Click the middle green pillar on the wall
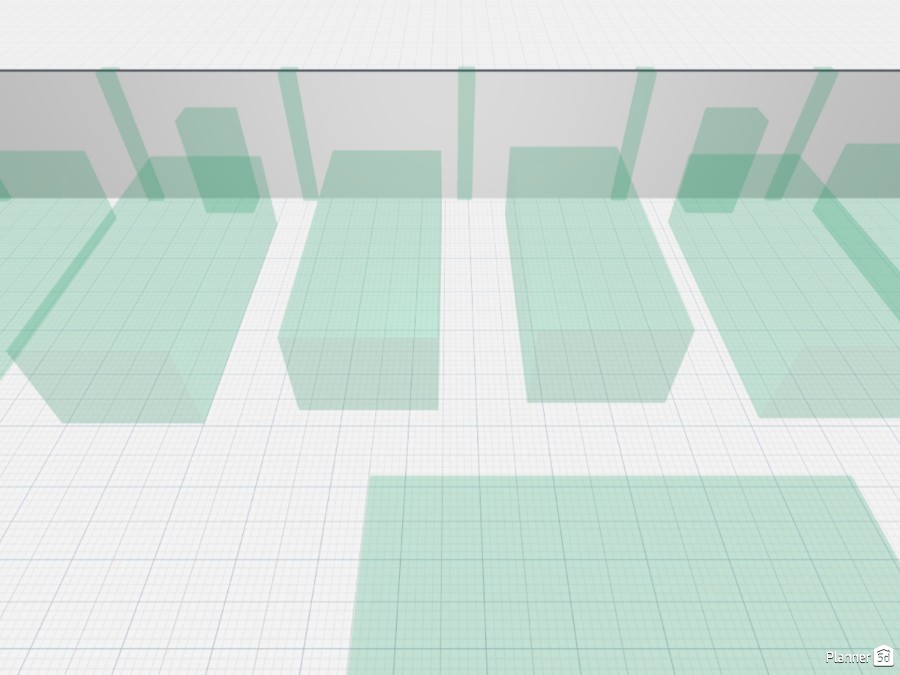 point(466,130)
